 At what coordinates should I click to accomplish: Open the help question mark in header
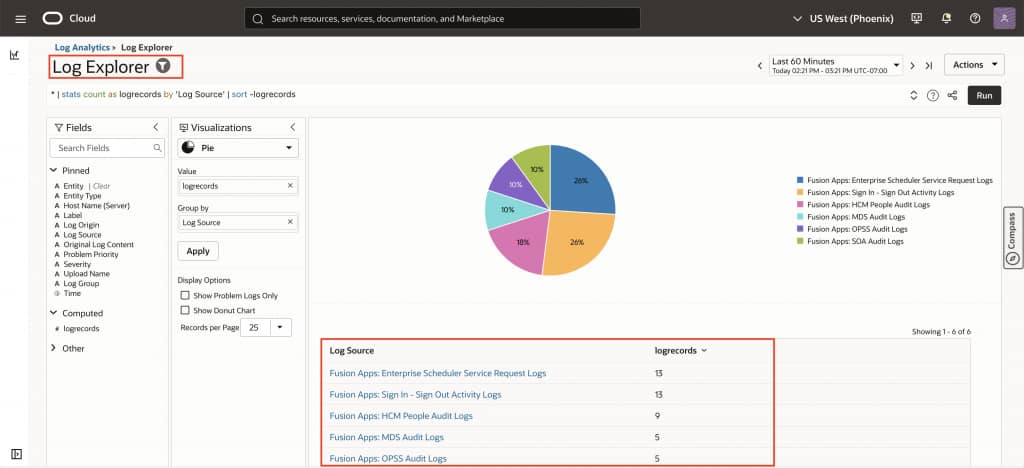(x=975, y=18)
